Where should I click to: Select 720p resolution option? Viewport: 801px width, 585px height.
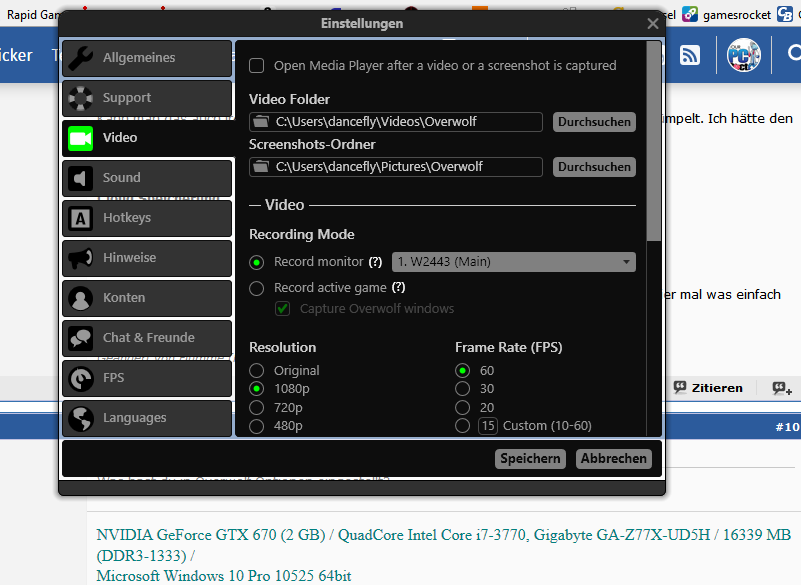tap(256, 407)
